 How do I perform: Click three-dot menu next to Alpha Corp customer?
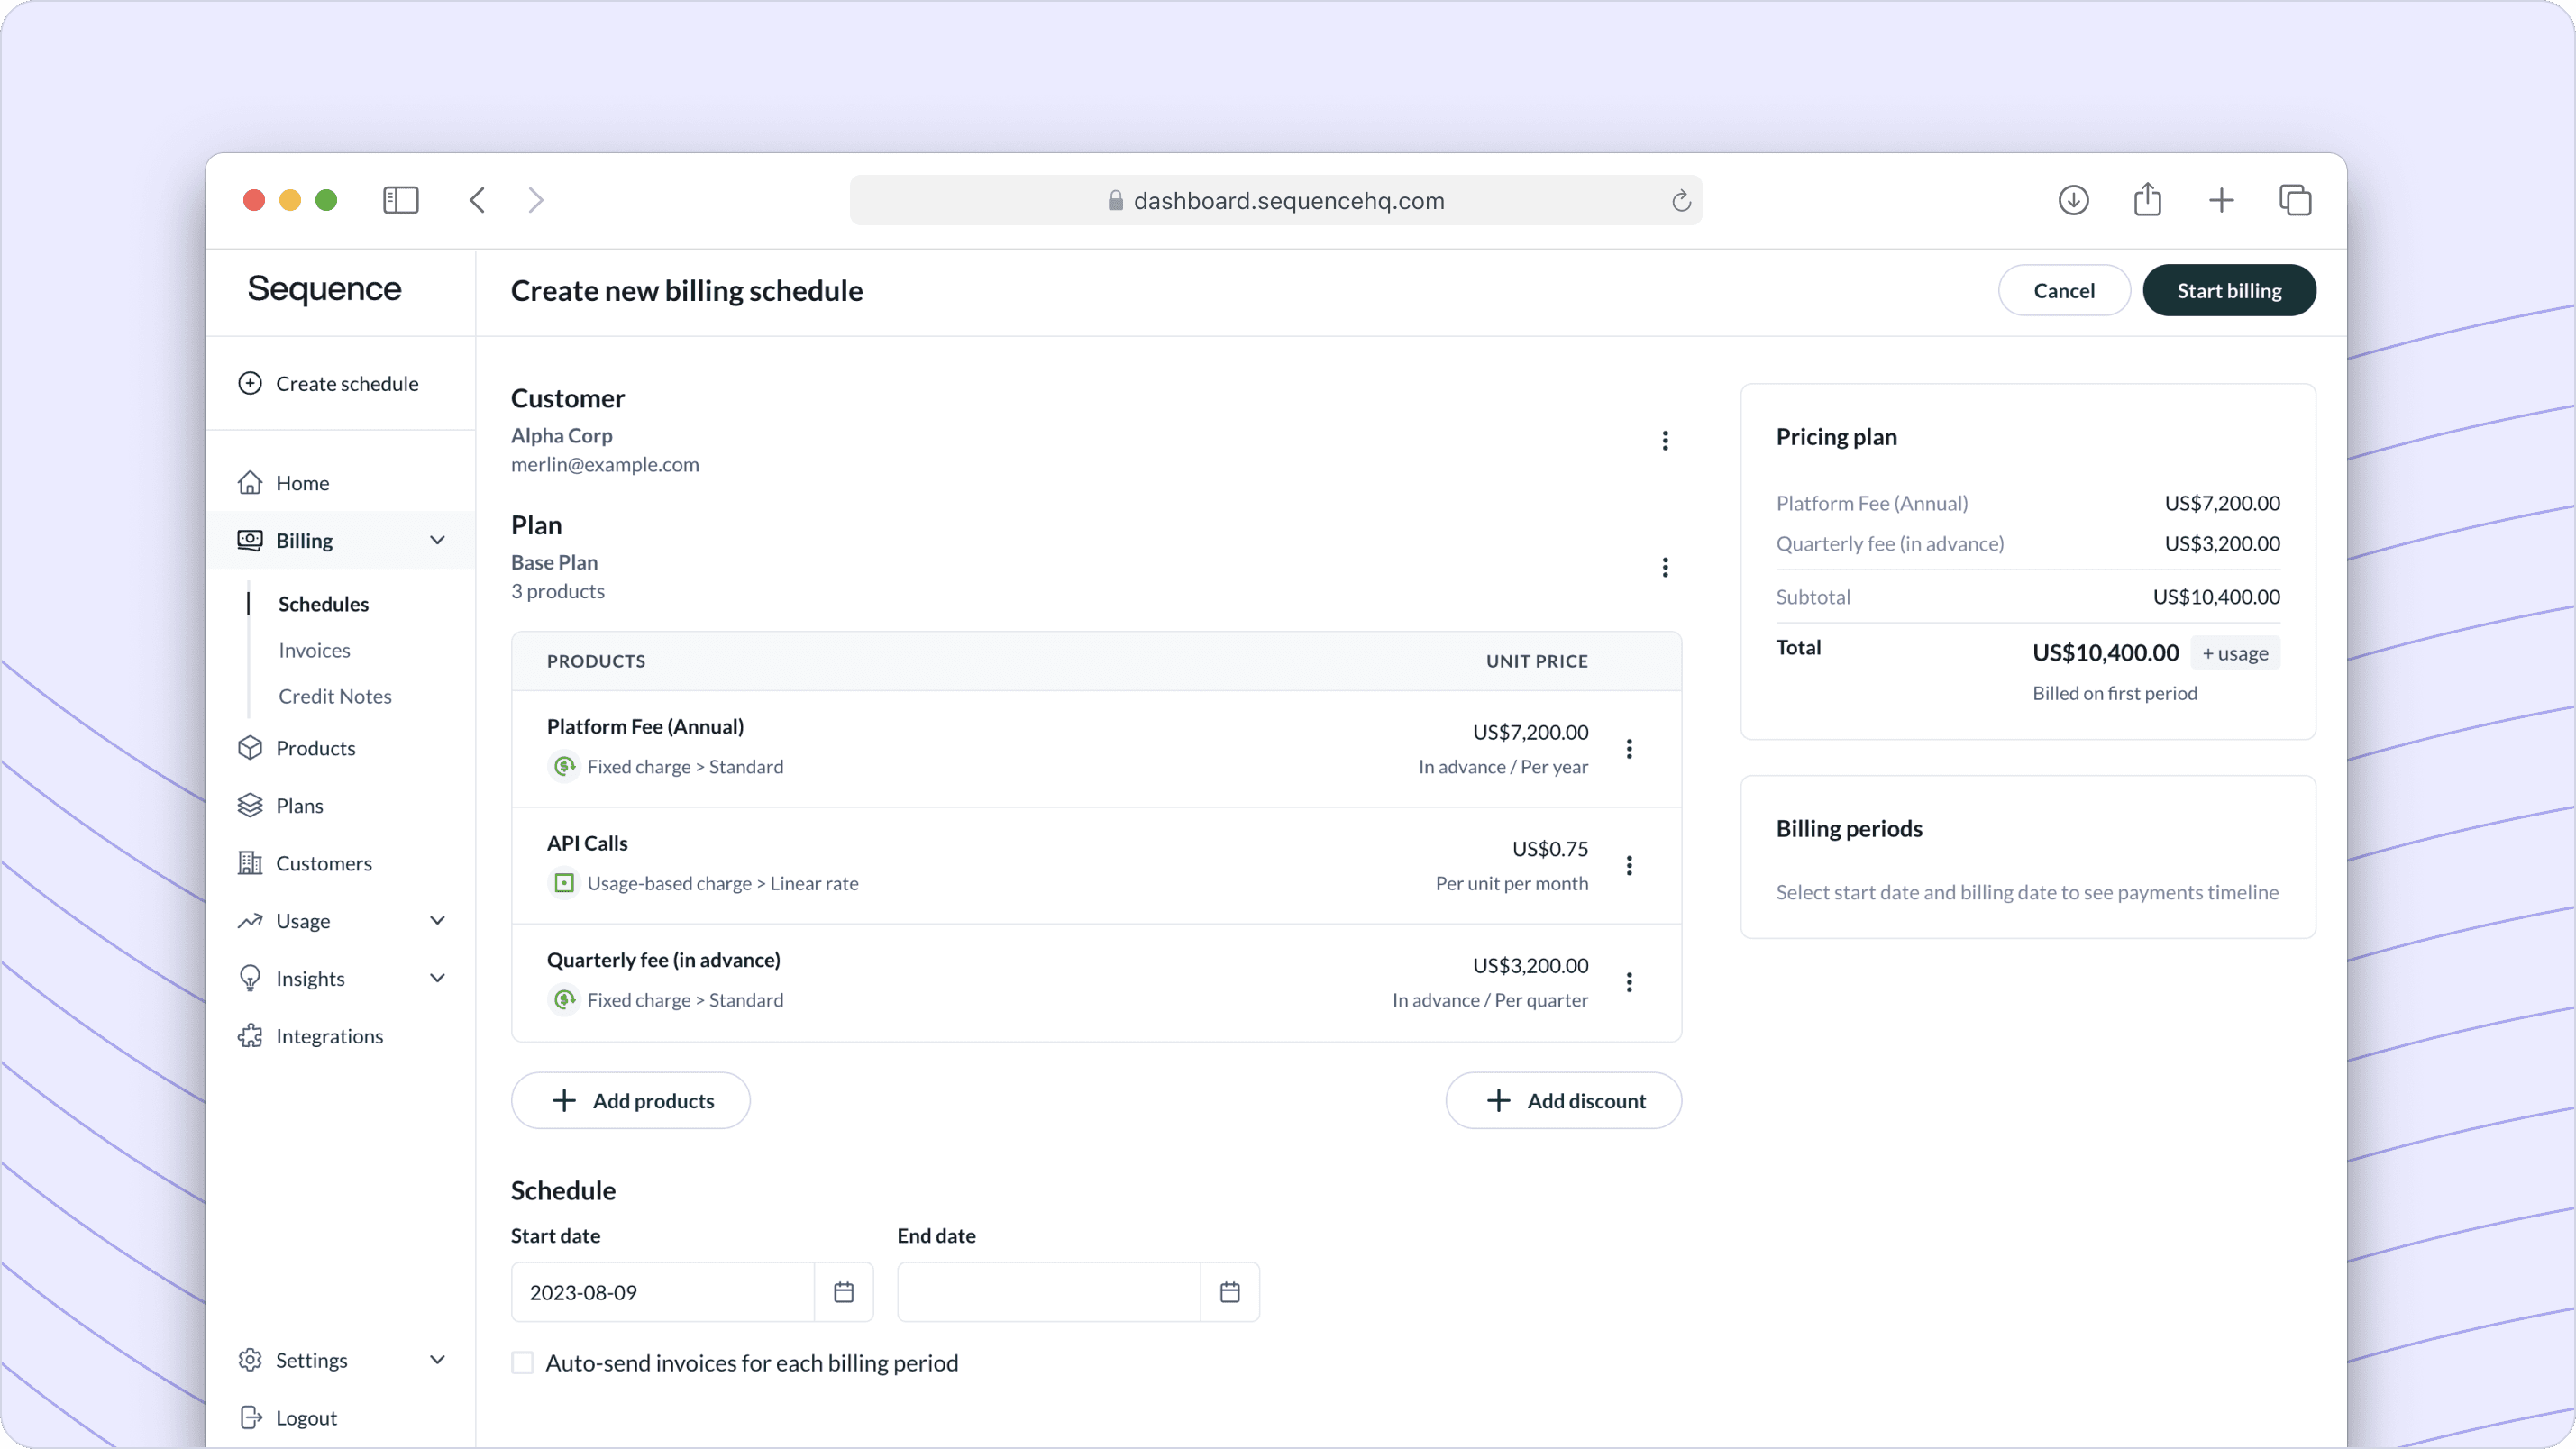tap(1665, 441)
